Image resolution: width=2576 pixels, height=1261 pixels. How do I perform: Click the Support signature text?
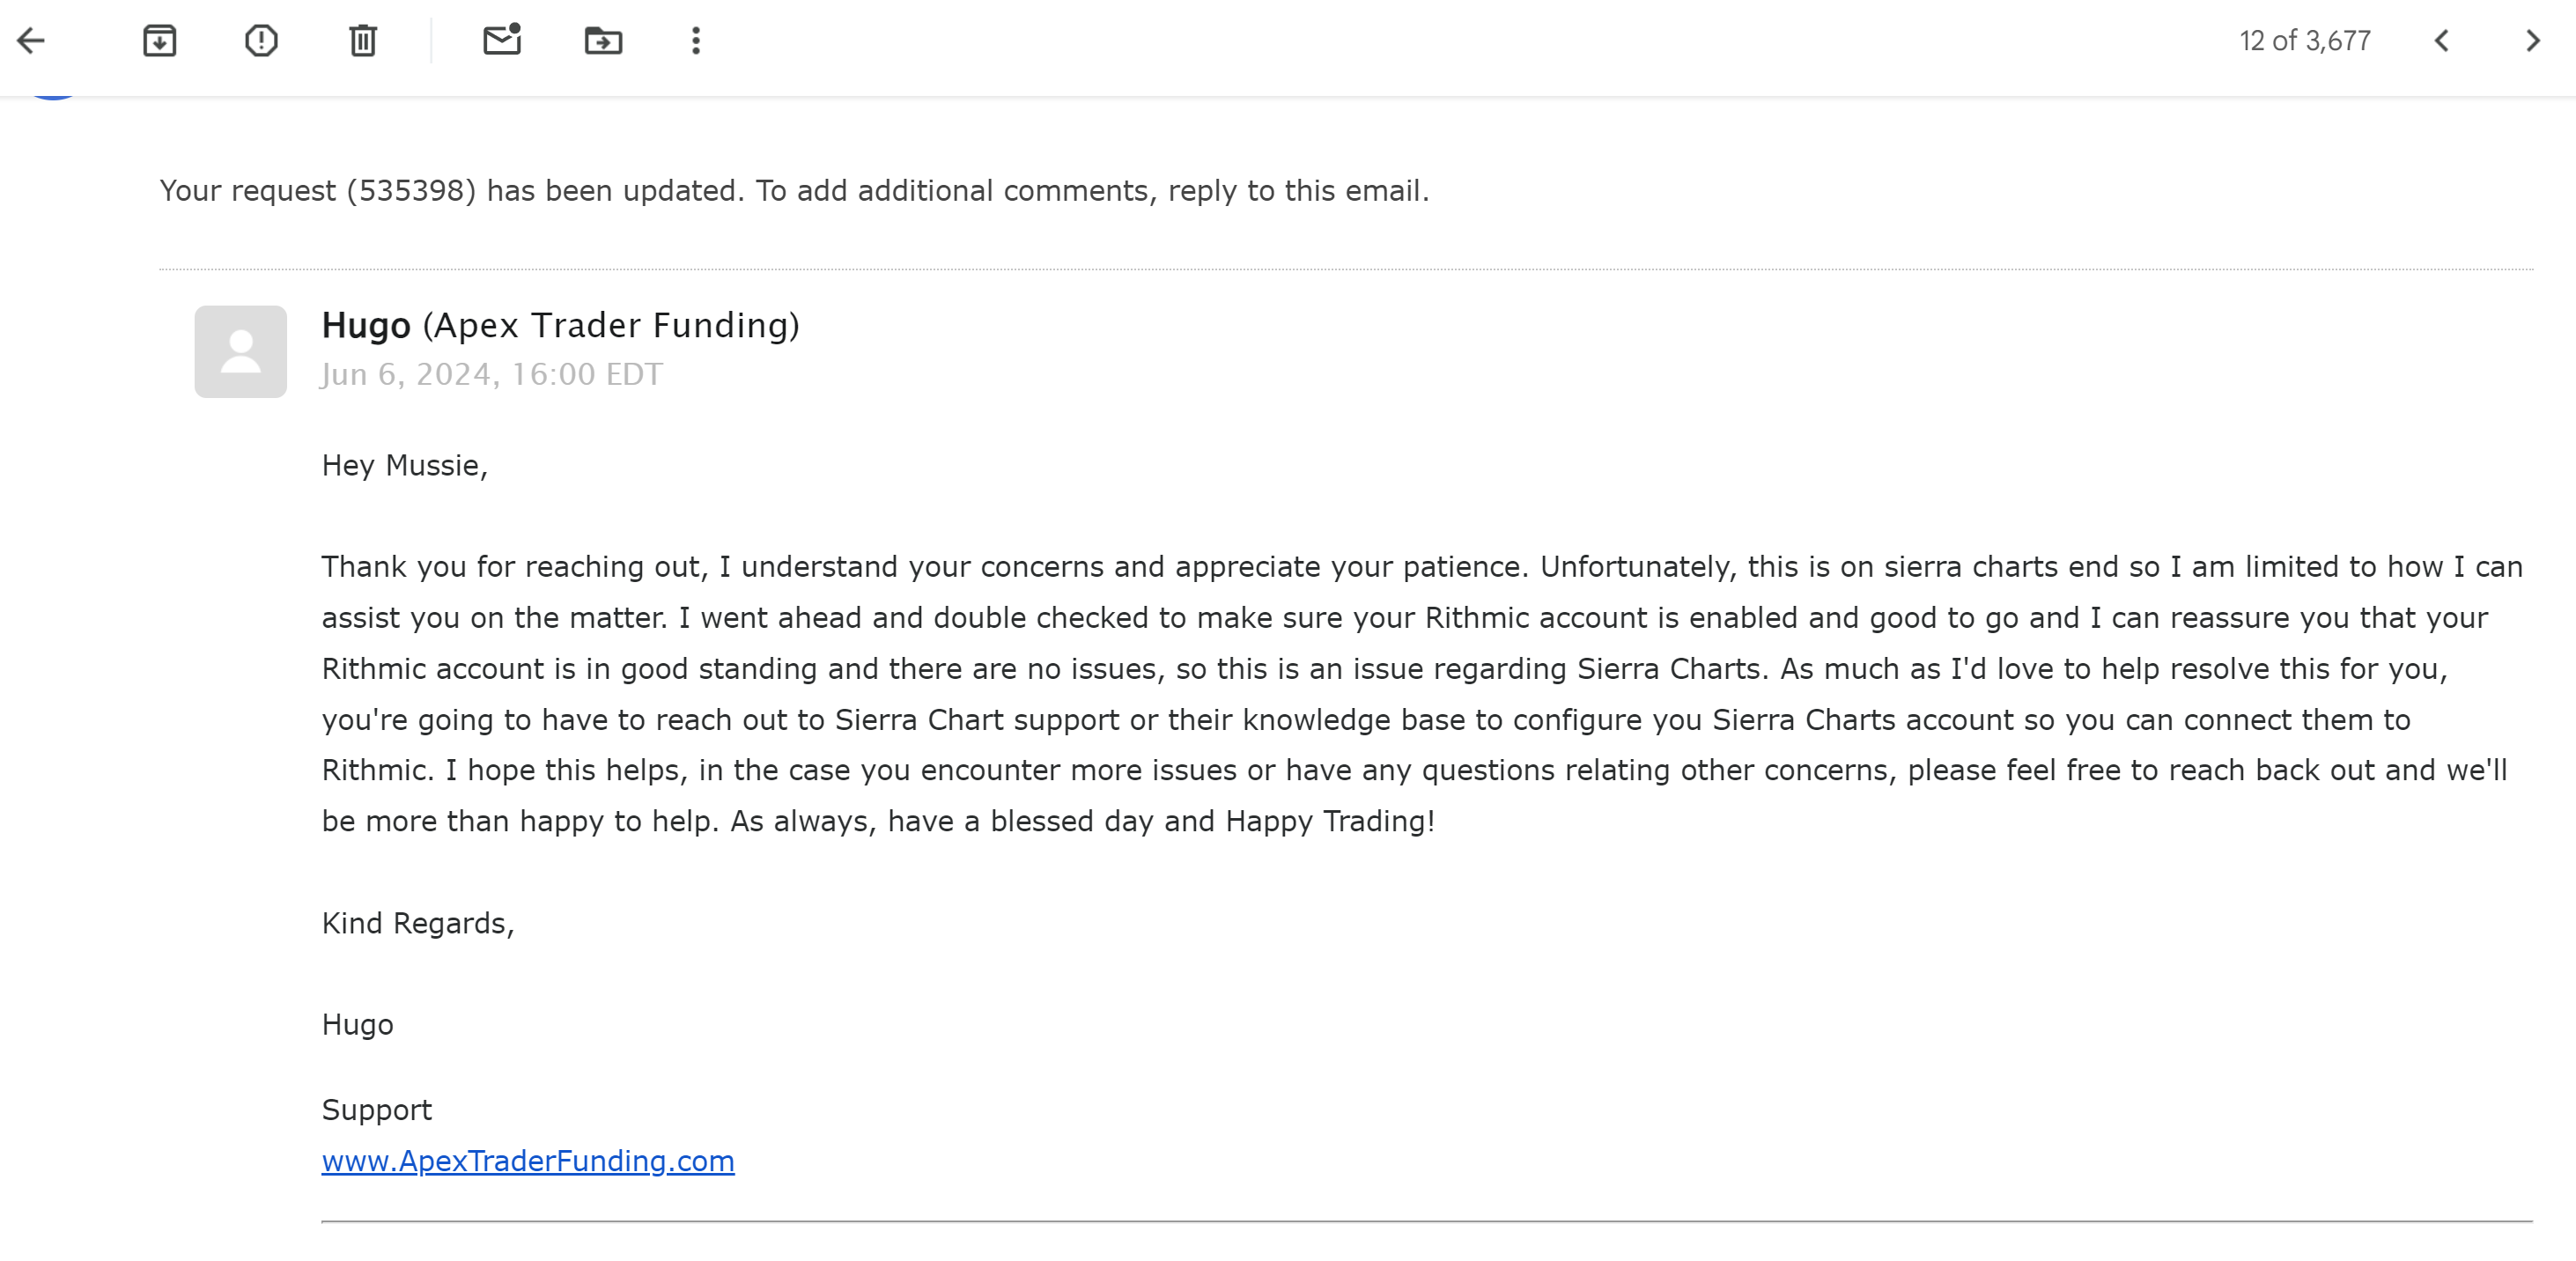point(376,1110)
